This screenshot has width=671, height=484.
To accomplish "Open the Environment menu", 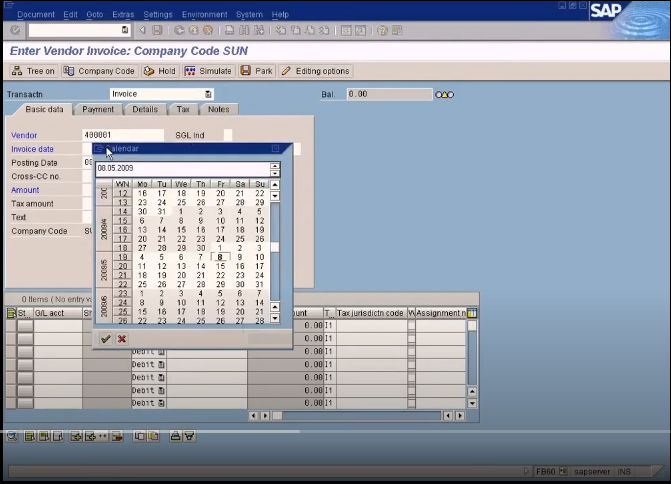I will [205, 15].
